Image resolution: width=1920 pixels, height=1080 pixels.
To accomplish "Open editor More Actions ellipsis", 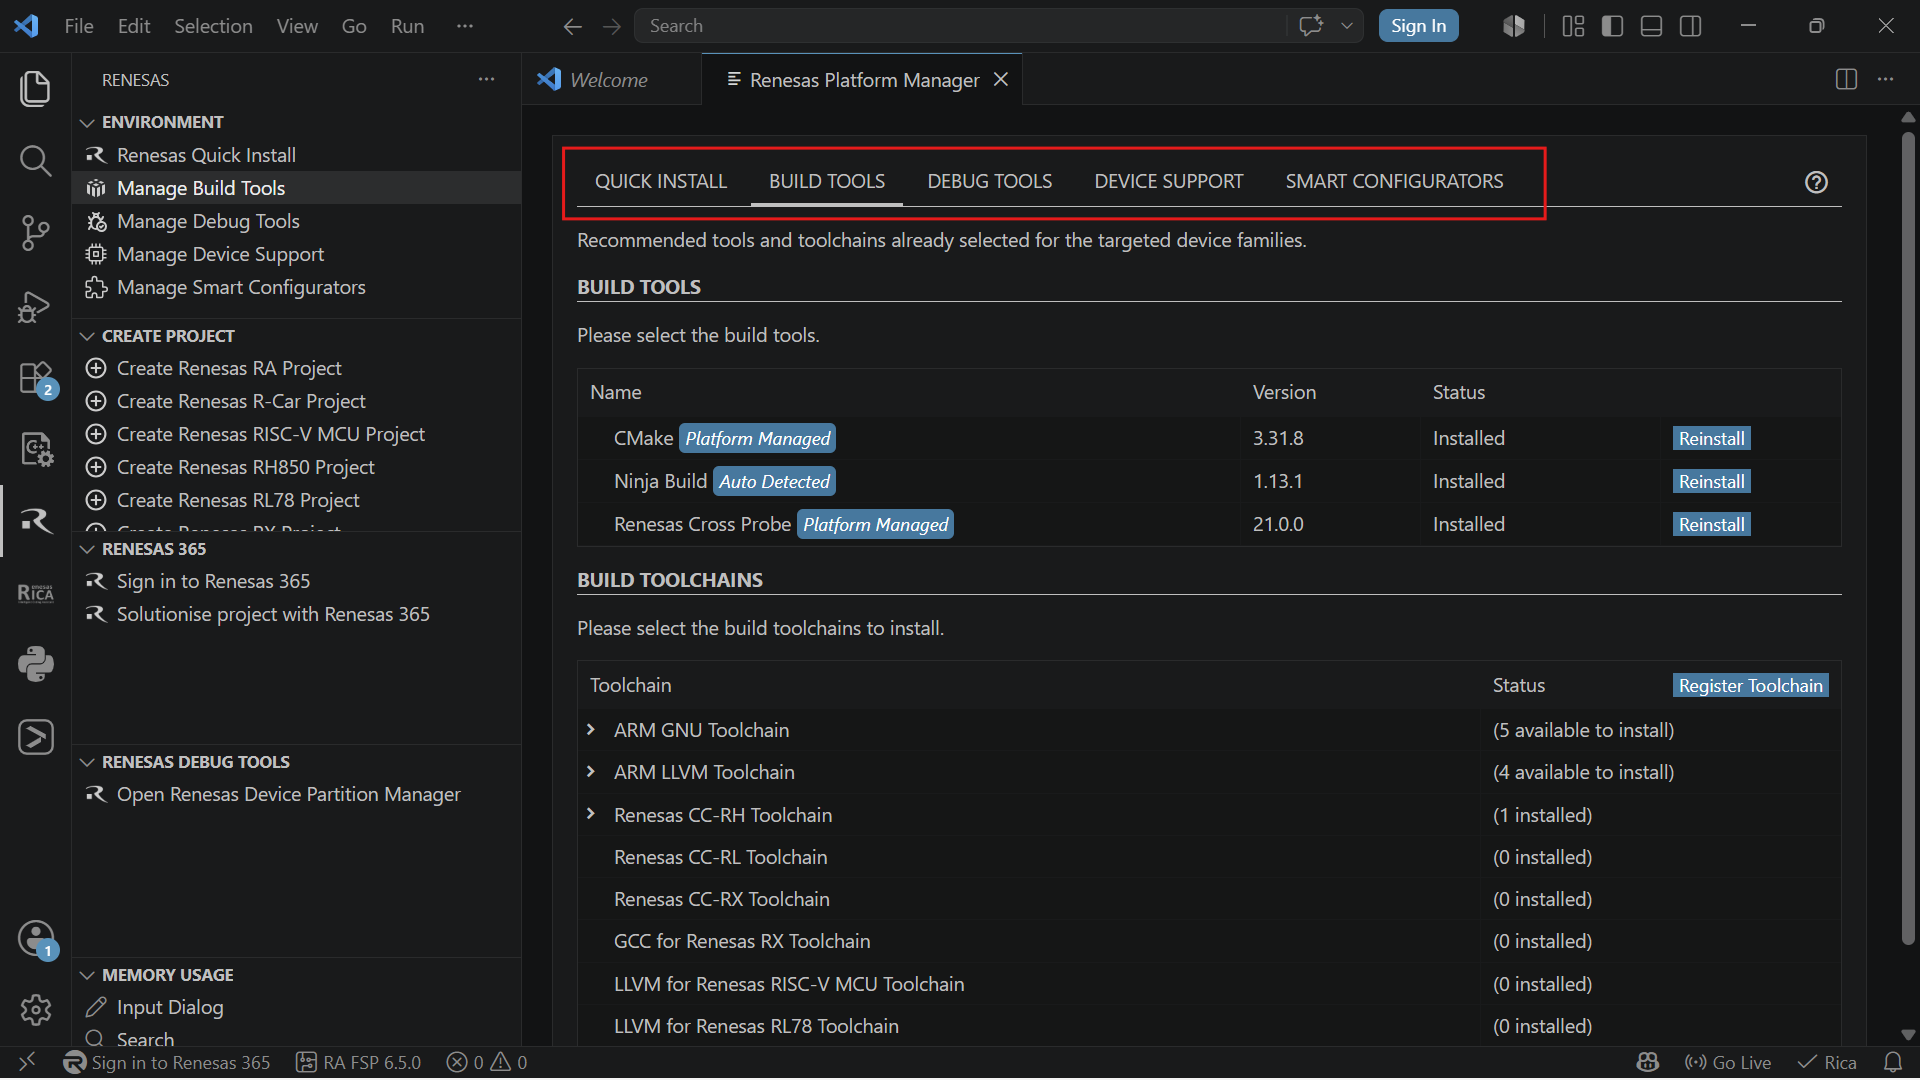I will pyautogui.click(x=1886, y=79).
